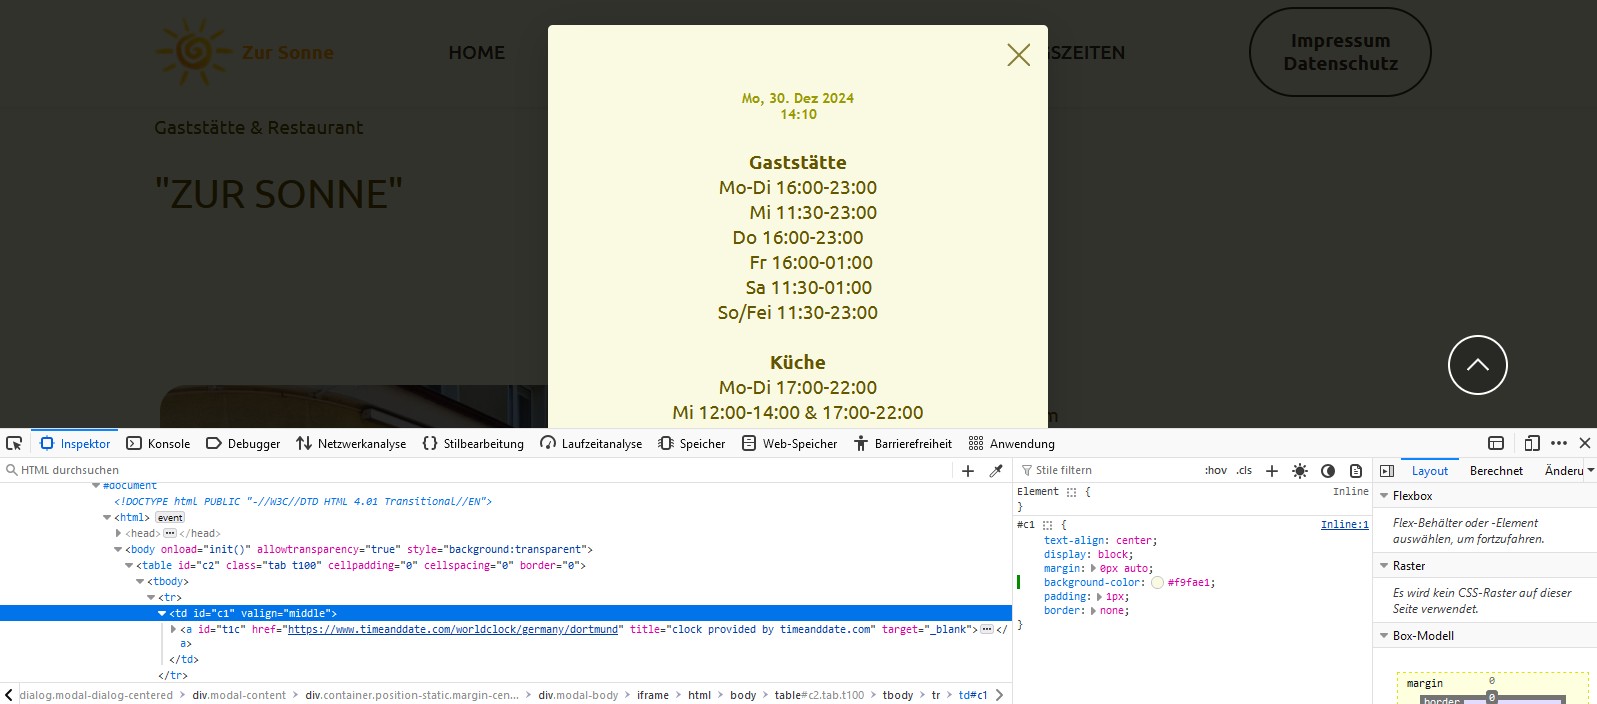Toggle the 3-pane inspector sidebar icon

[x=1387, y=470]
